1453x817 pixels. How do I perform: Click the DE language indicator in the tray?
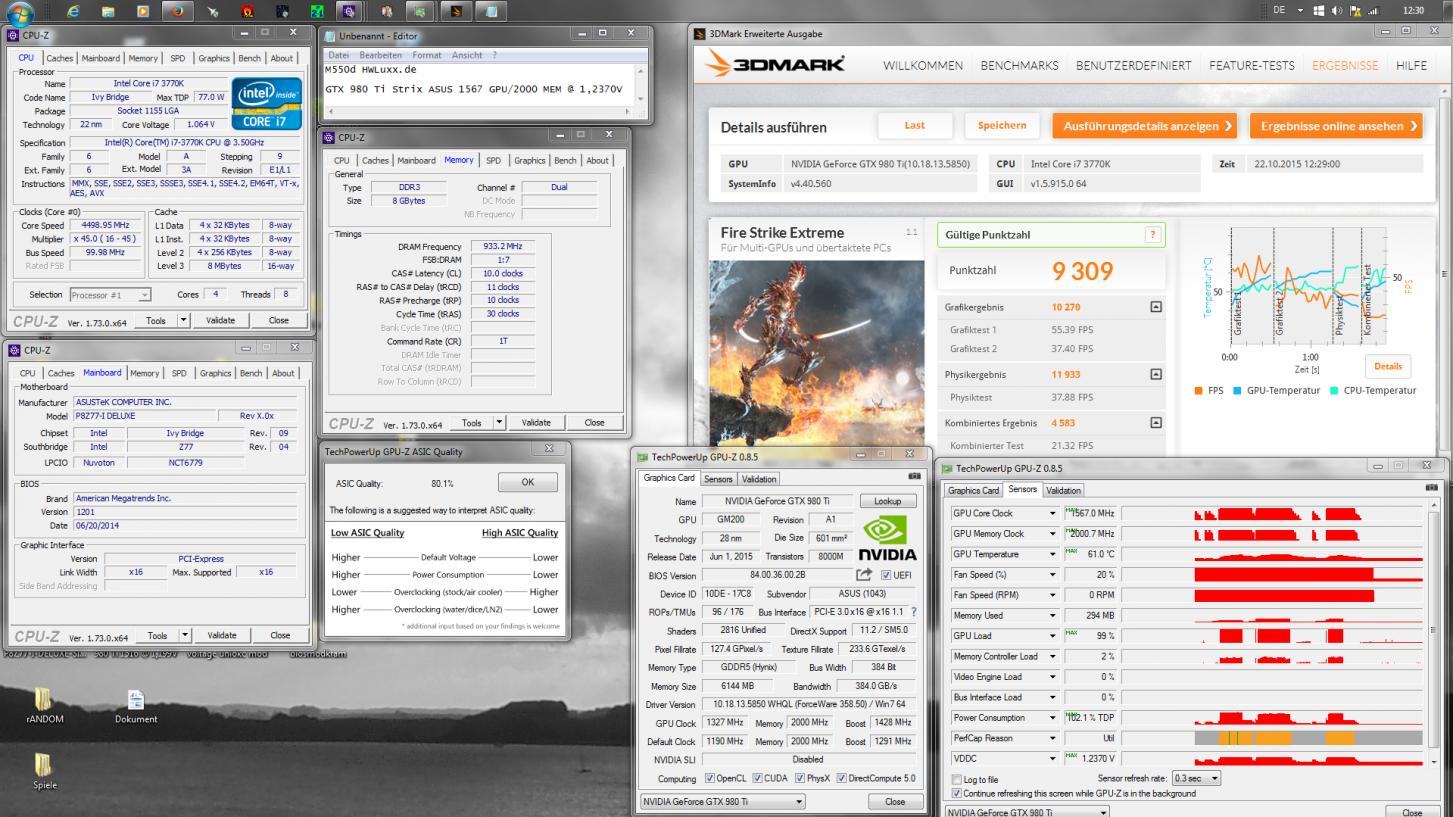[x=1280, y=10]
